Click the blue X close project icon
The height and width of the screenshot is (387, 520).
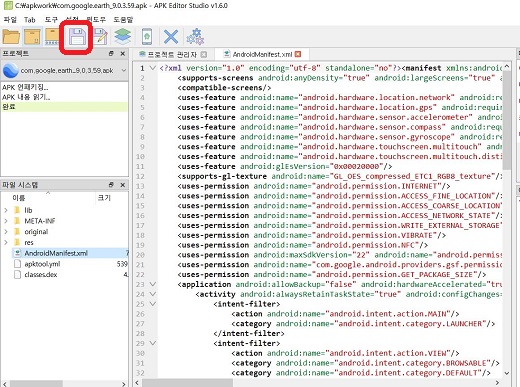tap(171, 37)
